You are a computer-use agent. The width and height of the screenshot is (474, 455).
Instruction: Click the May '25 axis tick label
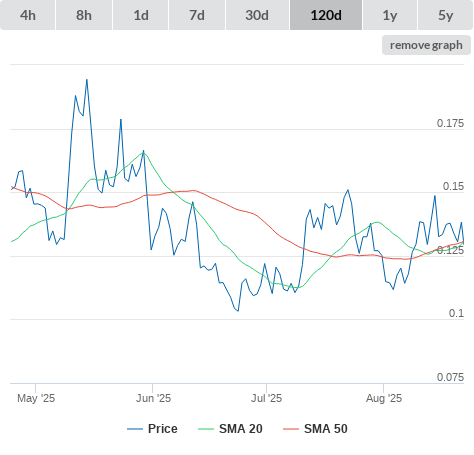36,398
